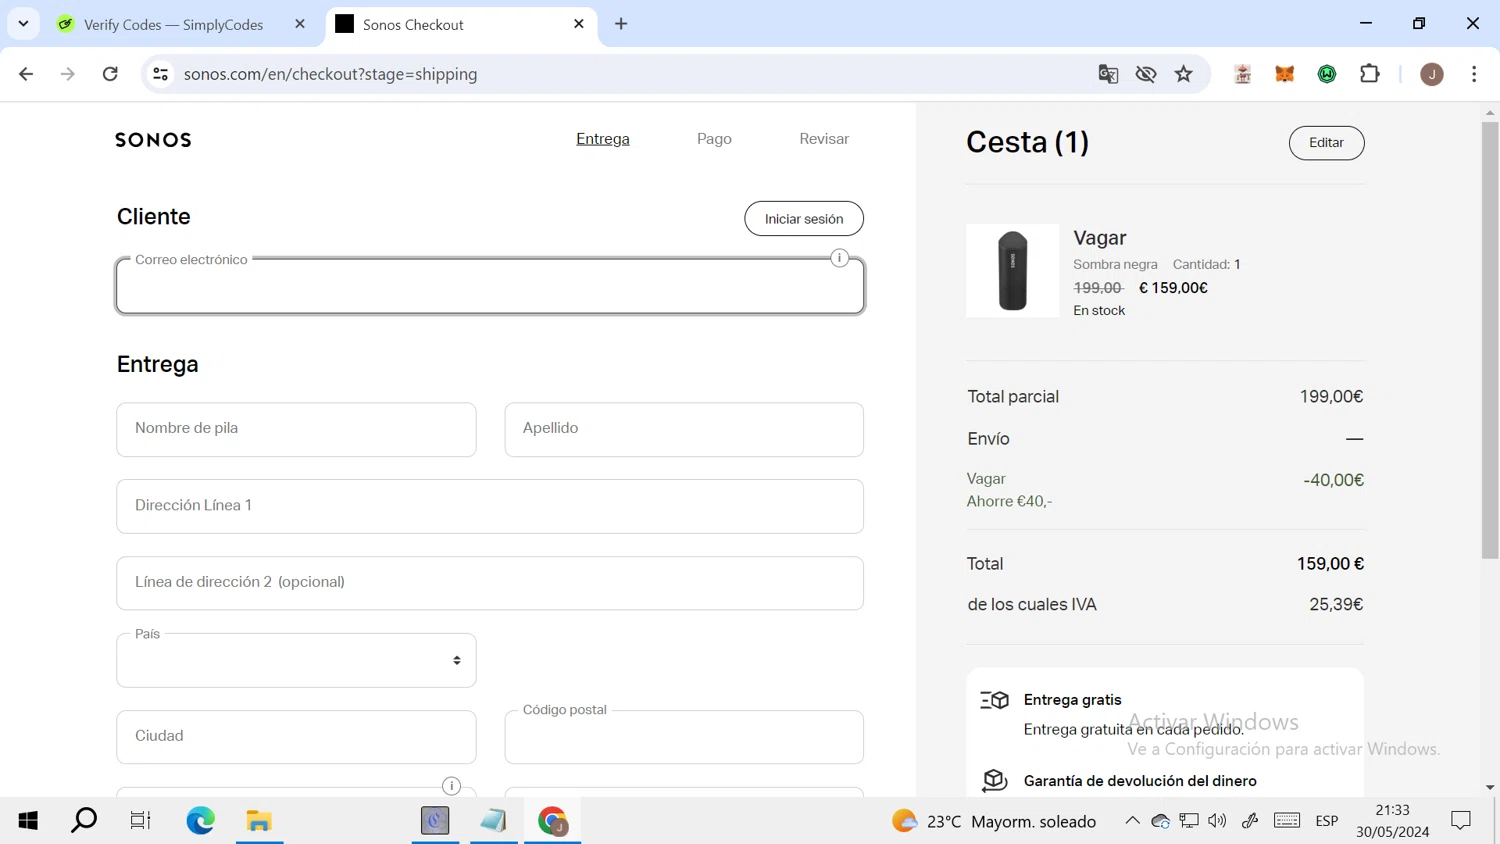Open Google Translate icon in address bar
1500x844 pixels.
pyautogui.click(x=1108, y=74)
